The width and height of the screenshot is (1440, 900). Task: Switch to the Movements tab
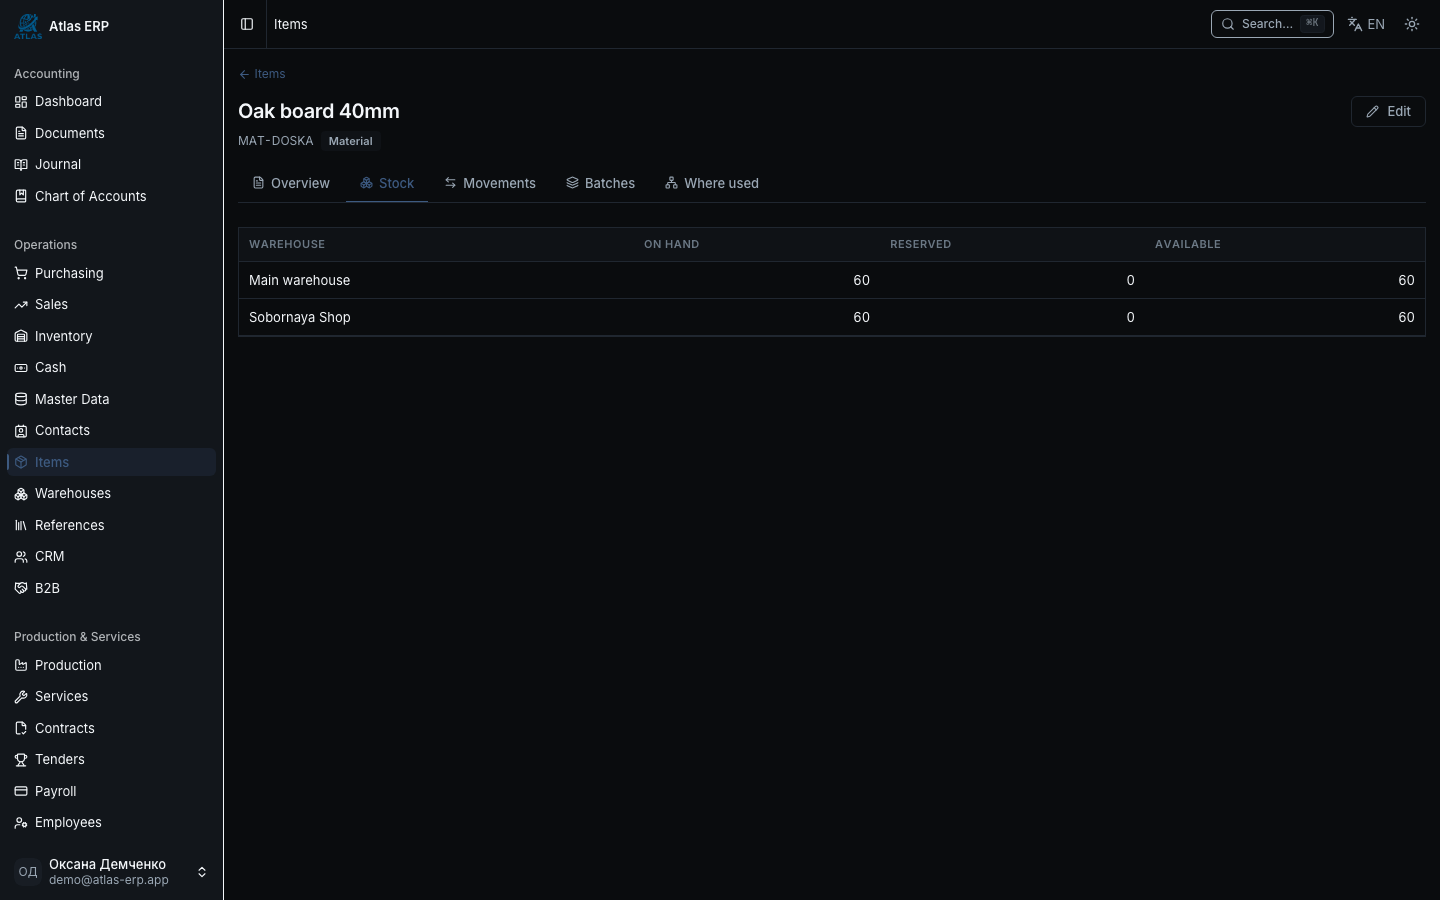coord(490,183)
